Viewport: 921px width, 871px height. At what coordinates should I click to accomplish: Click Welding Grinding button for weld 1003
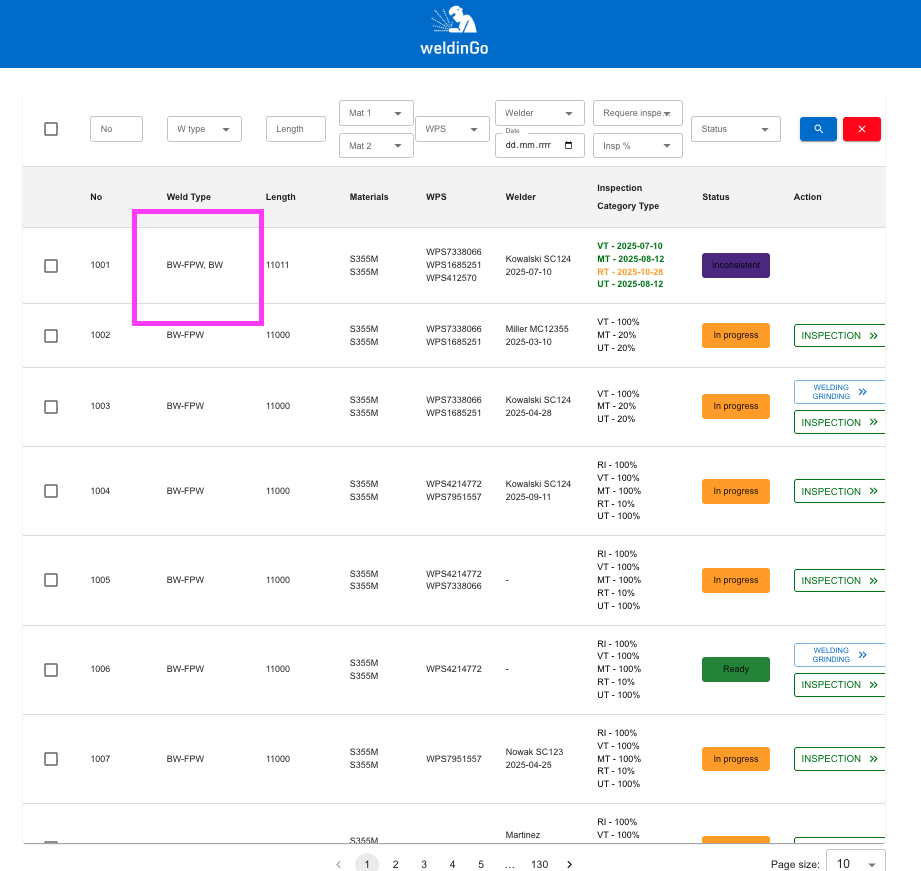coord(839,392)
